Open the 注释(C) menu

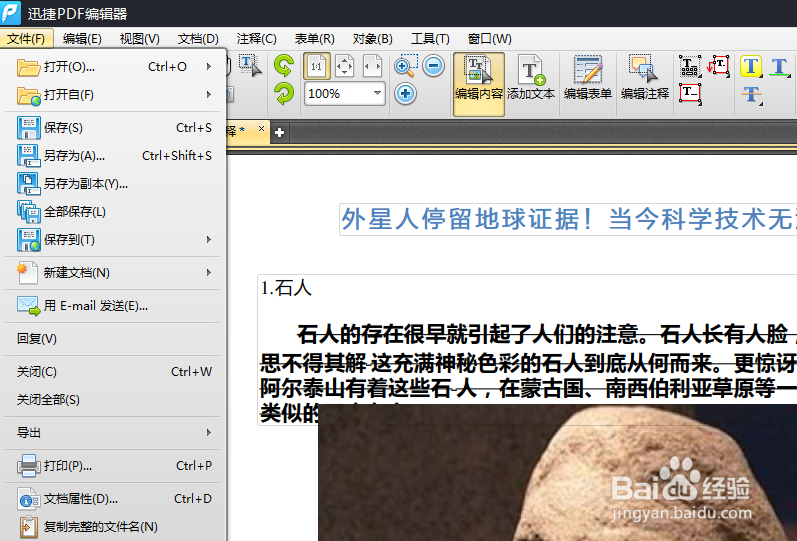click(256, 39)
